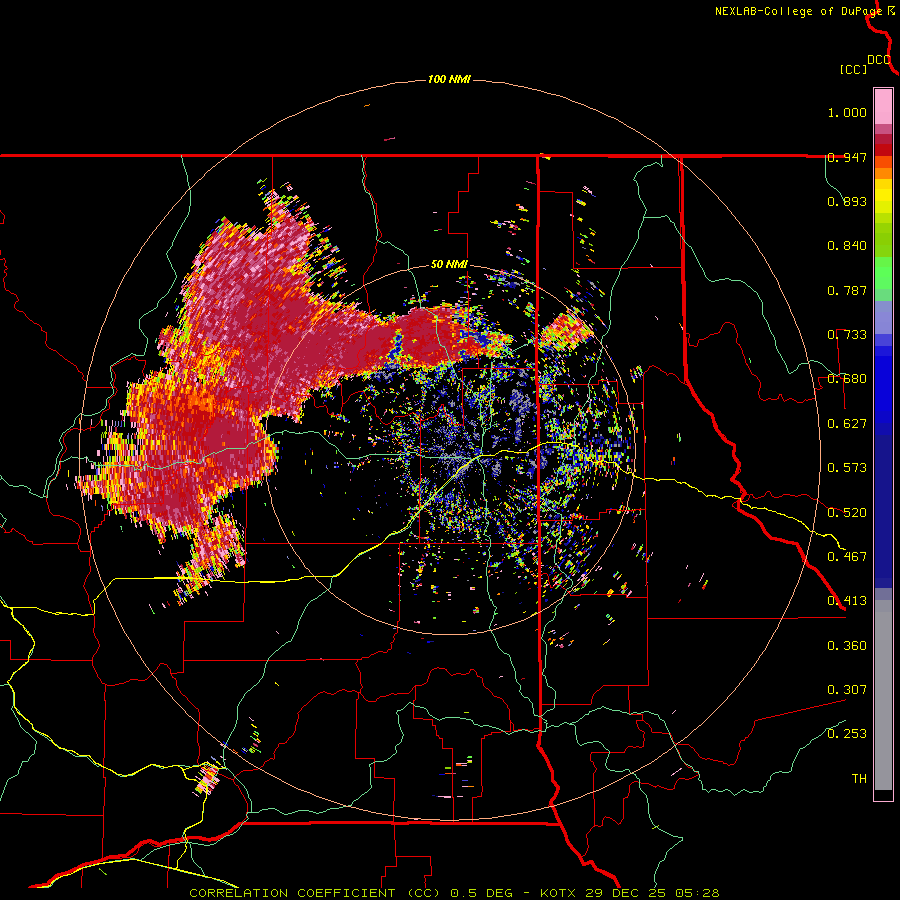
Task: Click the 0.840 scale value
Action: pyautogui.click(x=847, y=246)
